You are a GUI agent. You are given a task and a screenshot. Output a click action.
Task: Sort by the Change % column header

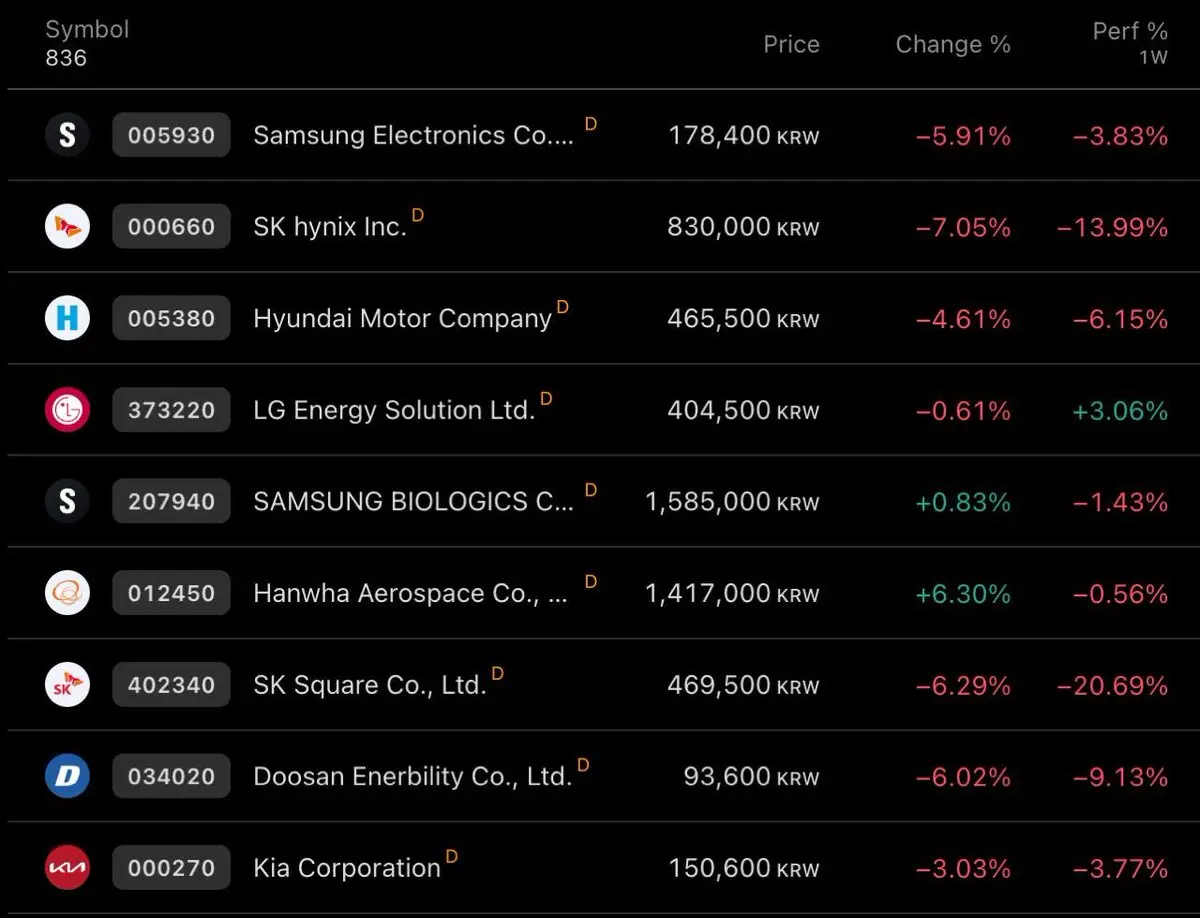952,44
